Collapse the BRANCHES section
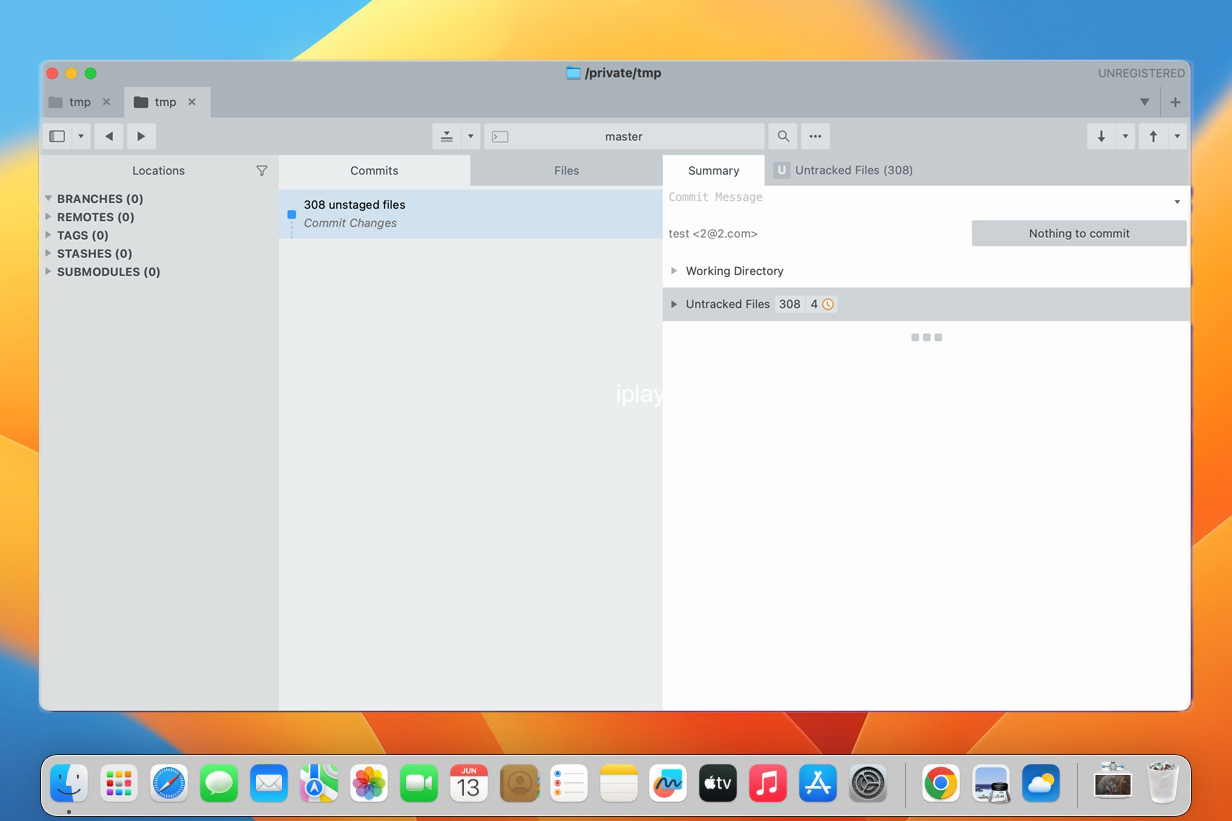Screen dimensions: 1232x821 click(x=48, y=198)
